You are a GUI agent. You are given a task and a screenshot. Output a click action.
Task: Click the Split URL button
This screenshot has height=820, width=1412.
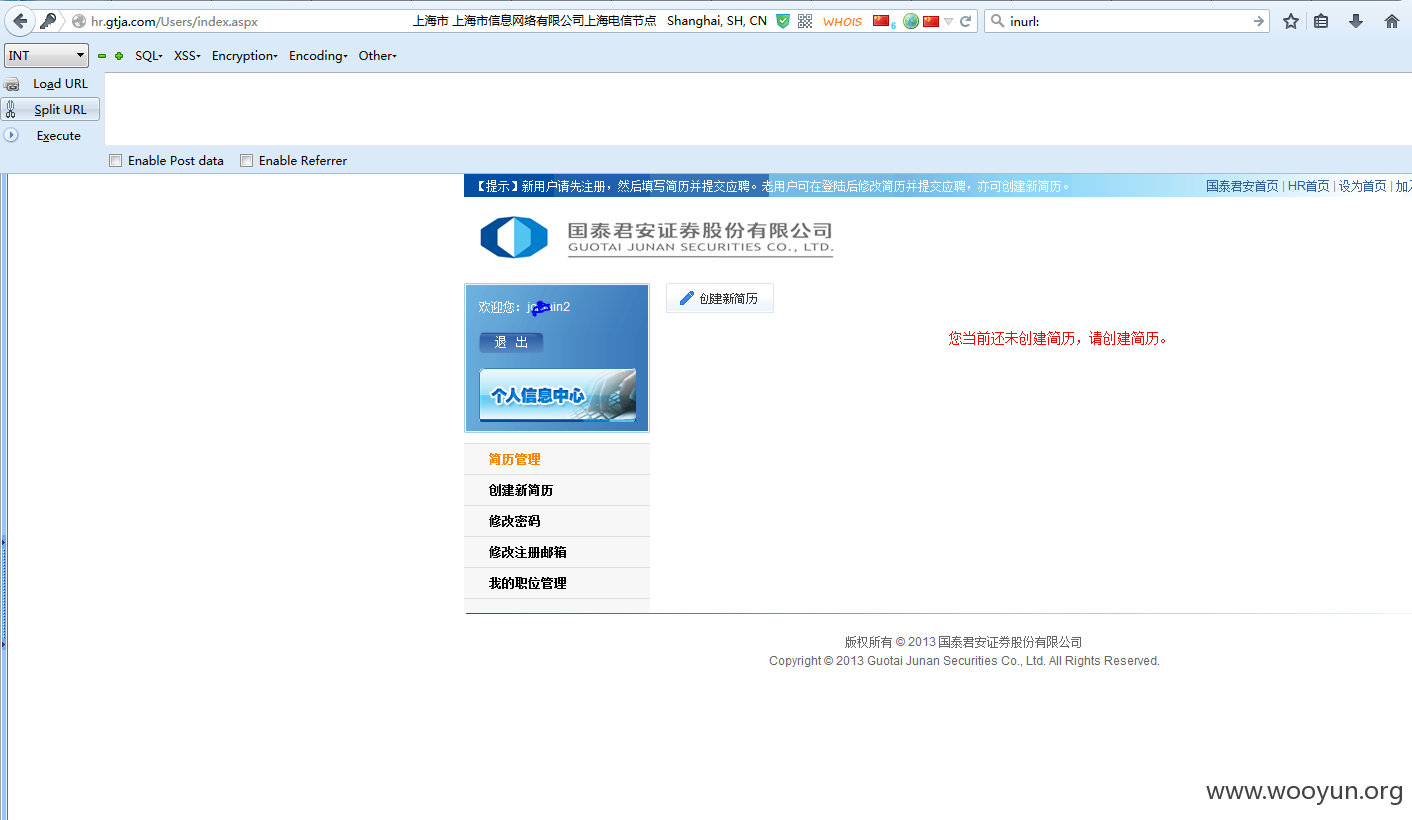51,109
